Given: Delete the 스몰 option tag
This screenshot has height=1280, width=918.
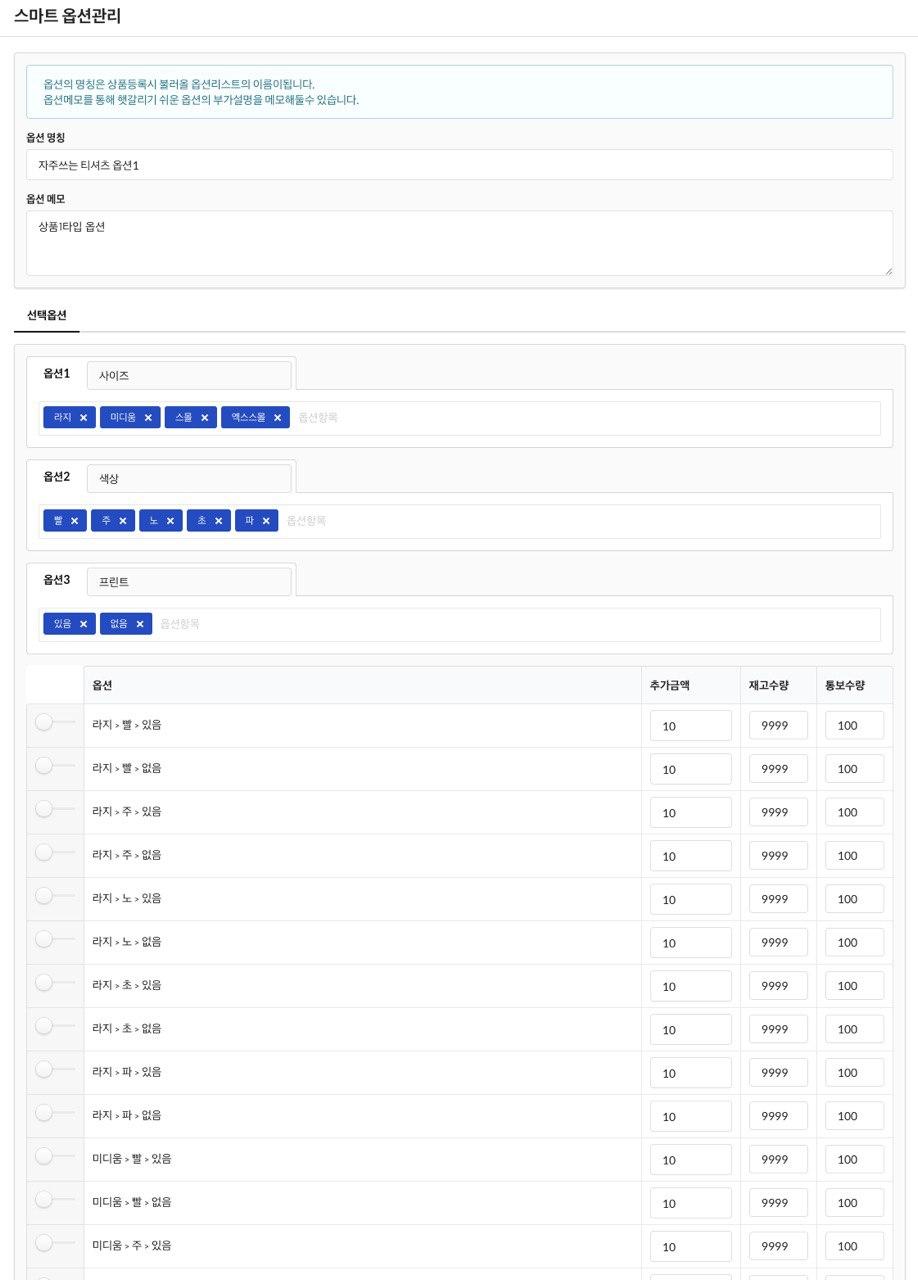Looking at the screenshot, I should click(204, 418).
